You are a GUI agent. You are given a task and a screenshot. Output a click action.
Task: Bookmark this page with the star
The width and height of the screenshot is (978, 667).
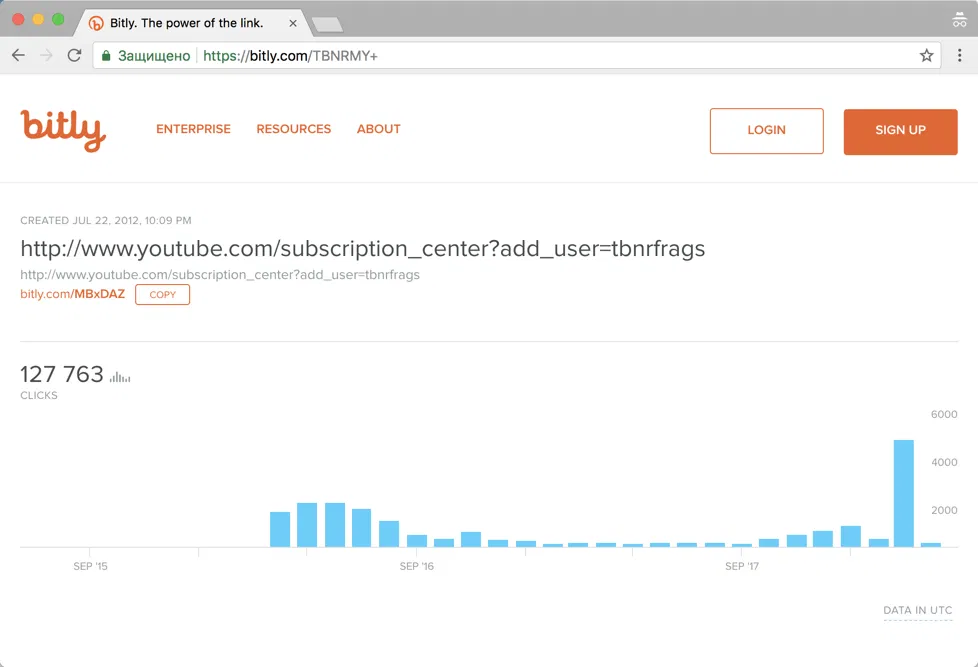tap(927, 55)
